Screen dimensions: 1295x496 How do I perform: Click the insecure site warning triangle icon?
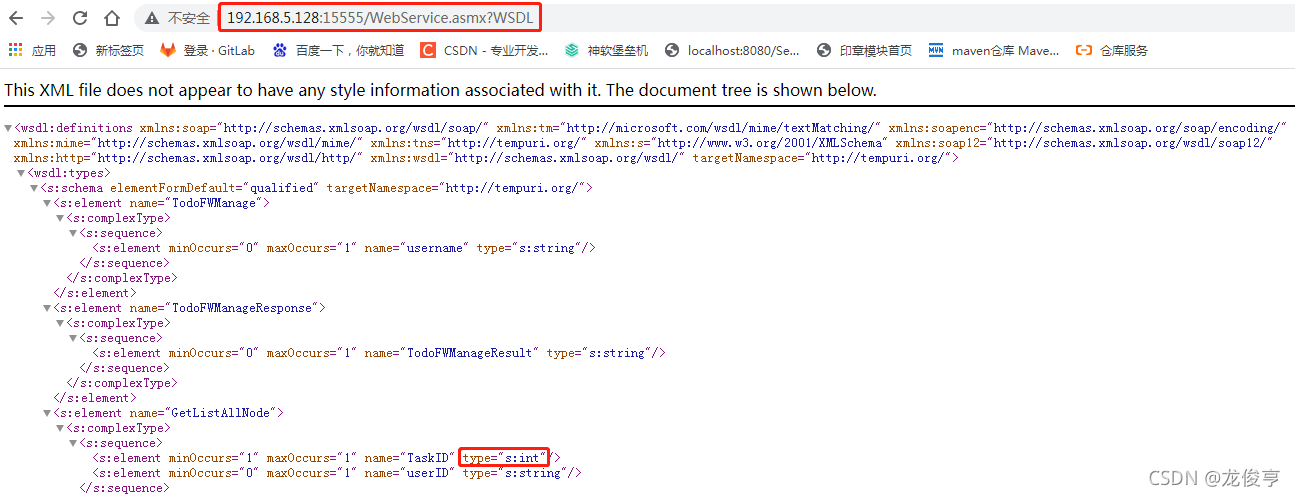152,18
